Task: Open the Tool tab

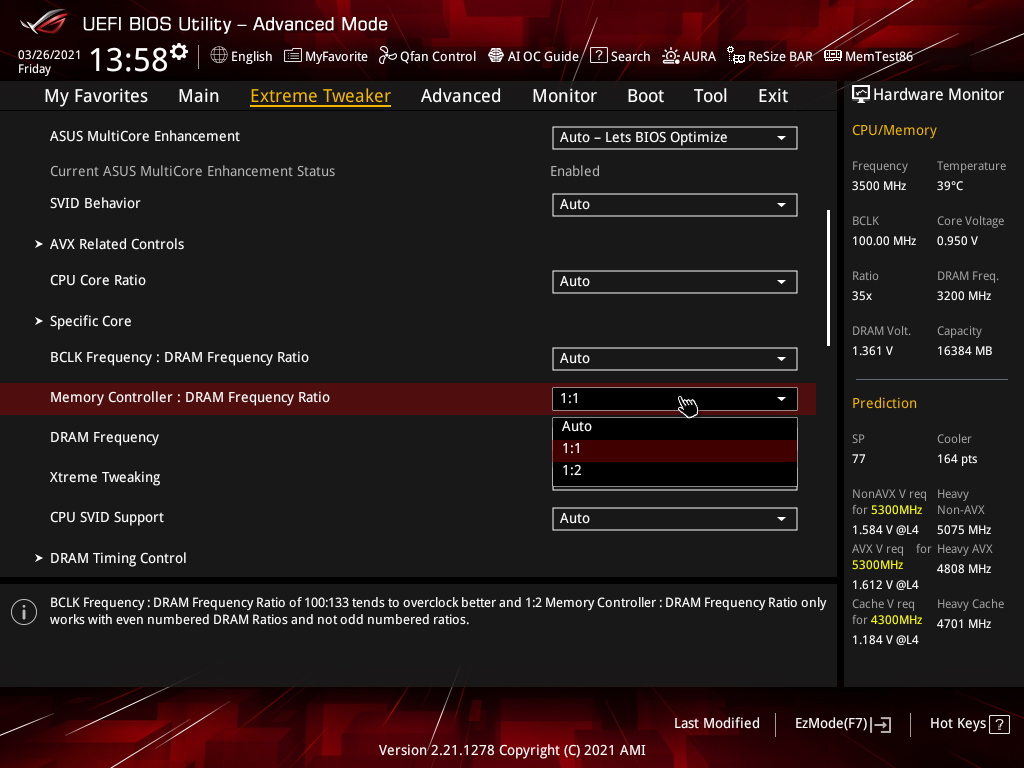Action: (x=711, y=96)
